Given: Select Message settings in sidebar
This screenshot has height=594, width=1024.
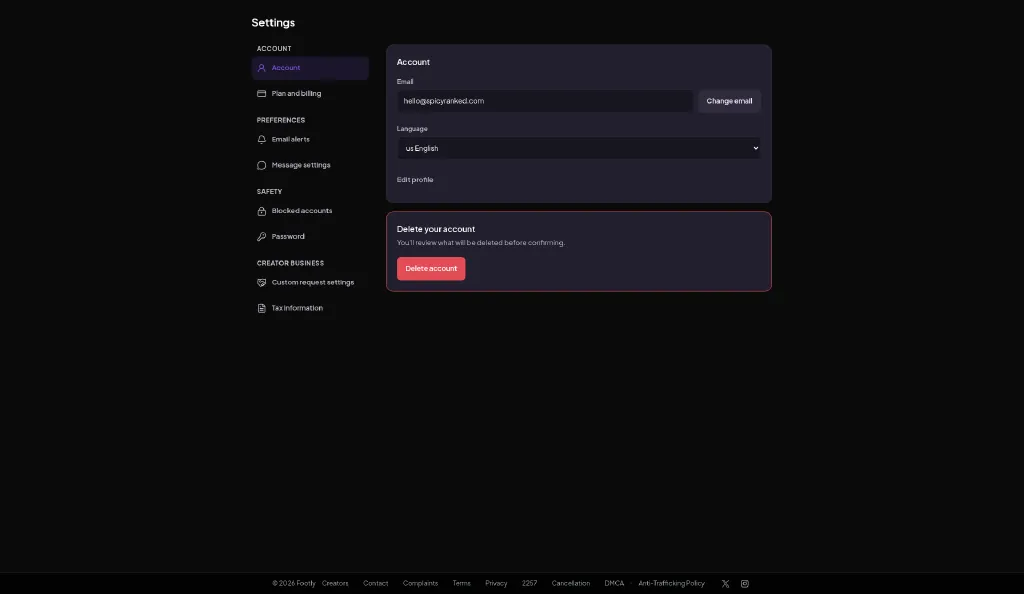Looking at the screenshot, I should pos(310,165).
